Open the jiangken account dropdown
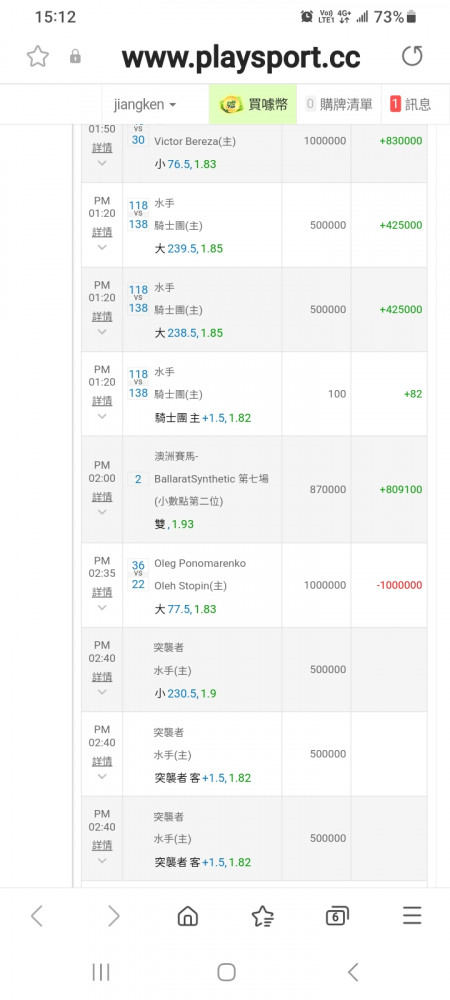The image size is (450, 1000). tap(145, 104)
